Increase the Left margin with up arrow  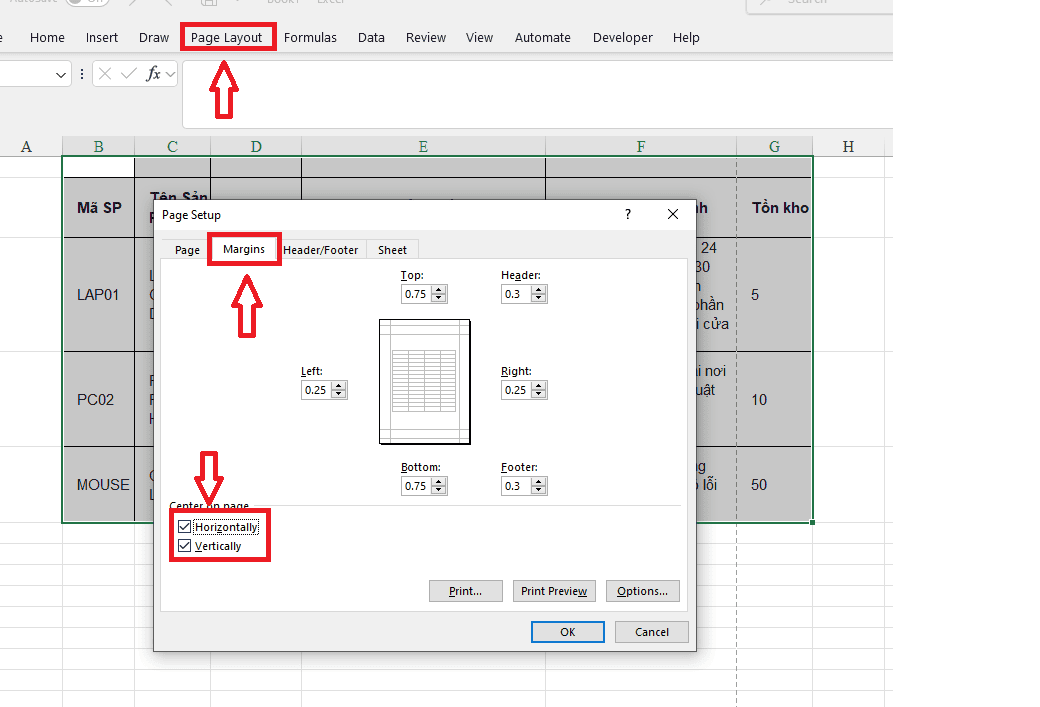(339, 386)
